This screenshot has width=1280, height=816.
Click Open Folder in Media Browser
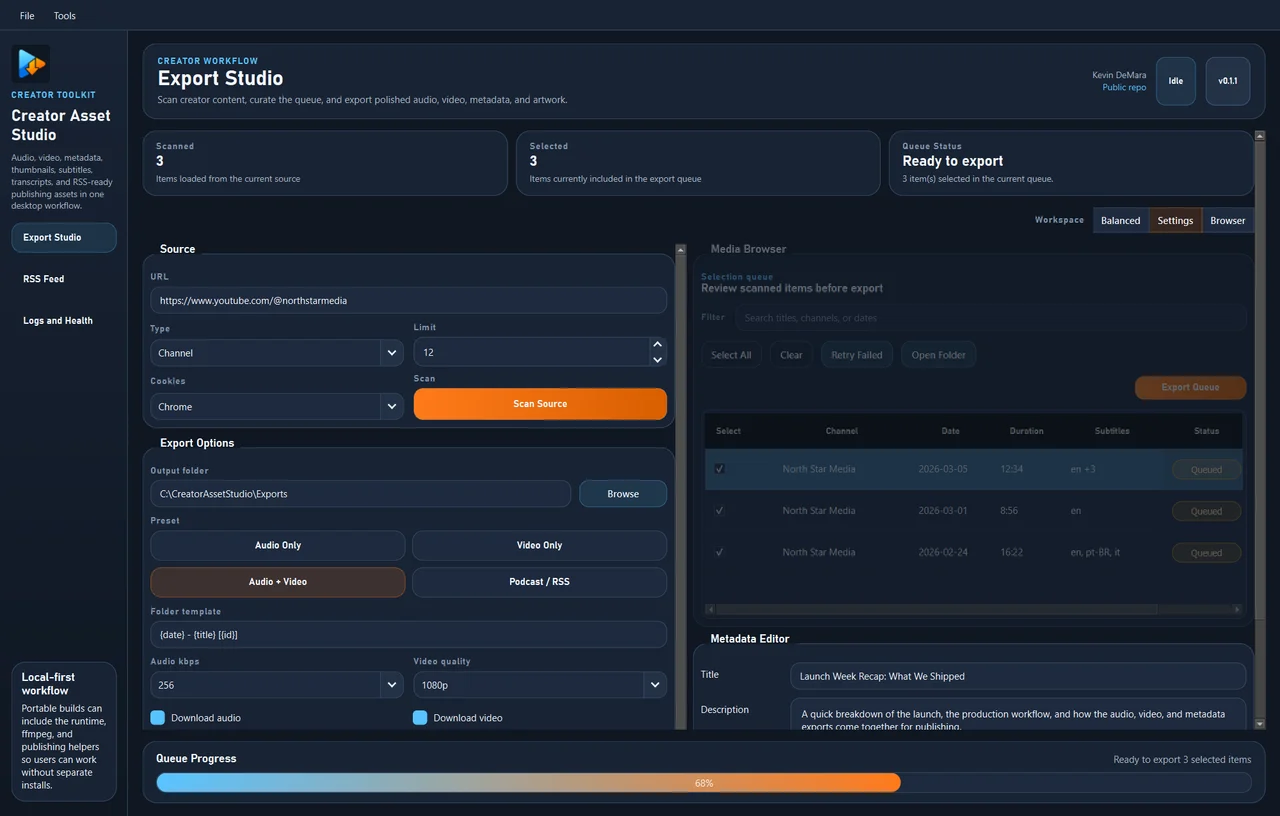pyautogui.click(x=939, y=355)
